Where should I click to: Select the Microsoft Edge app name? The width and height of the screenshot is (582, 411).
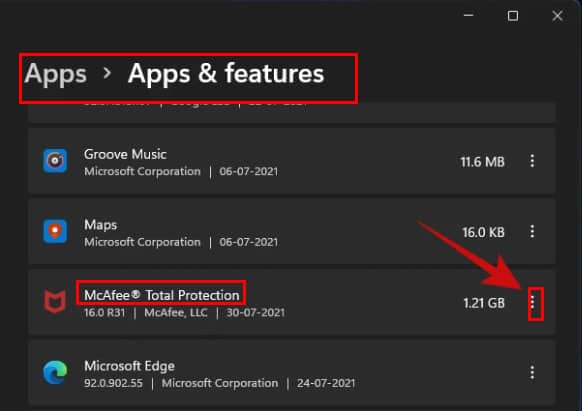(x=129, y=366)
